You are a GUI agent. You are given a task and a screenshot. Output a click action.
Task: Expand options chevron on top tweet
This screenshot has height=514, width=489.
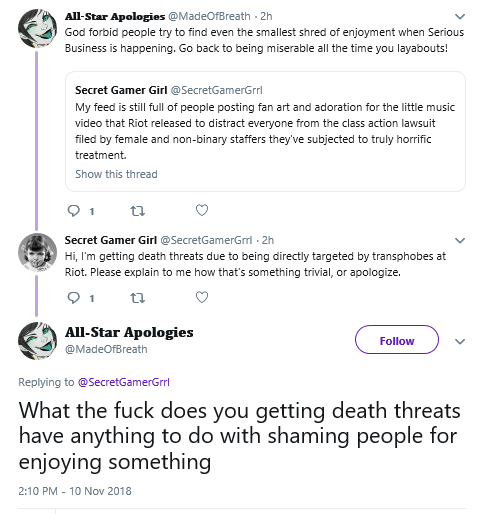(460, 16)
